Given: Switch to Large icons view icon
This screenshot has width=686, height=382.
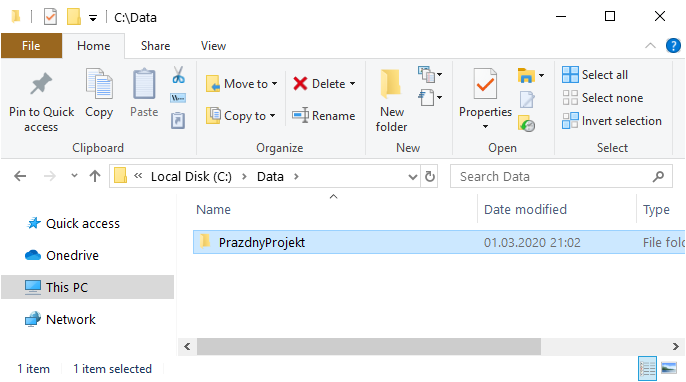Looking at the screenshot, I should coord(669,368).
